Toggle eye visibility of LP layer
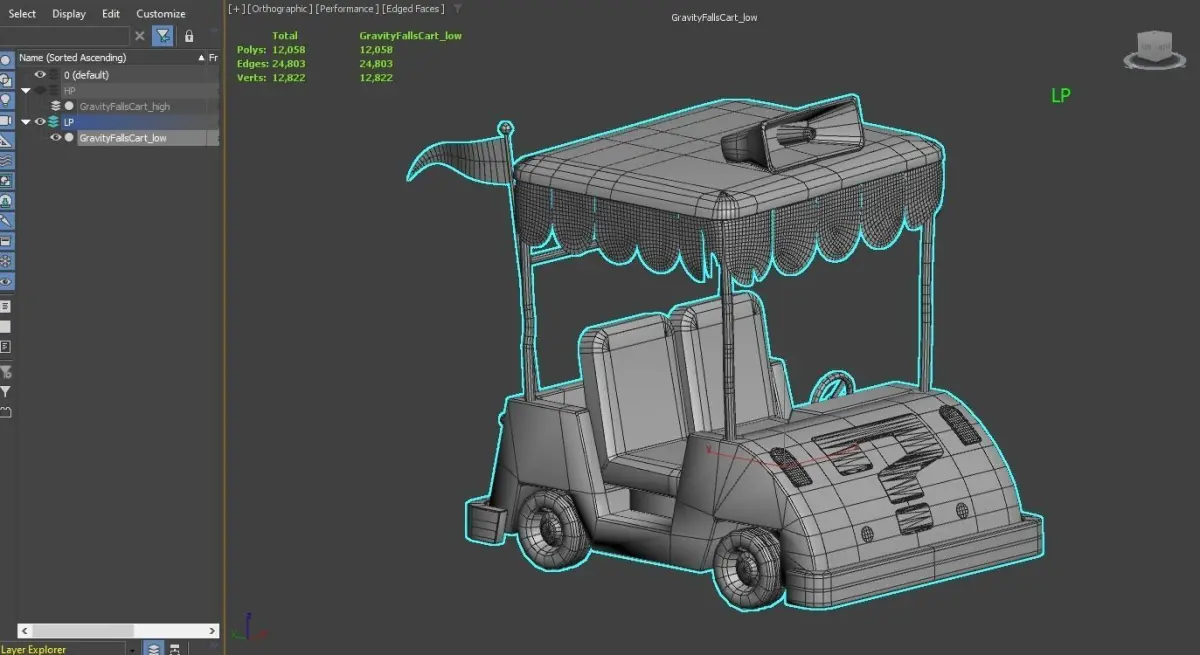The height and width of the screenshot is (655, 1200). [x=41, y=122]
